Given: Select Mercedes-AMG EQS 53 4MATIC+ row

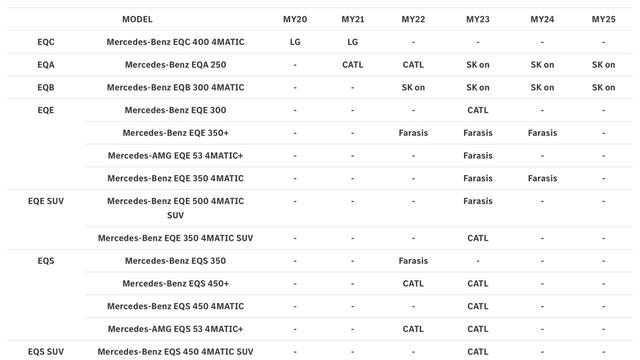Looking at the screenshot, I should pyautogui.click(x=359, y=329).
